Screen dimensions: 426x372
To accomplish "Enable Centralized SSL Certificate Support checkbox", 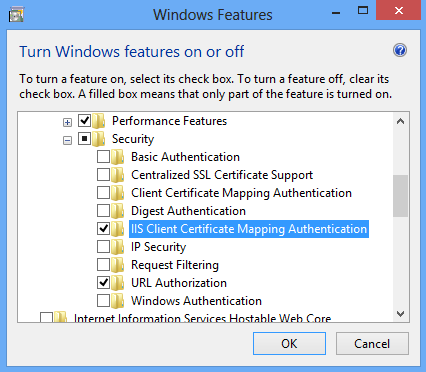I will 103,174.
